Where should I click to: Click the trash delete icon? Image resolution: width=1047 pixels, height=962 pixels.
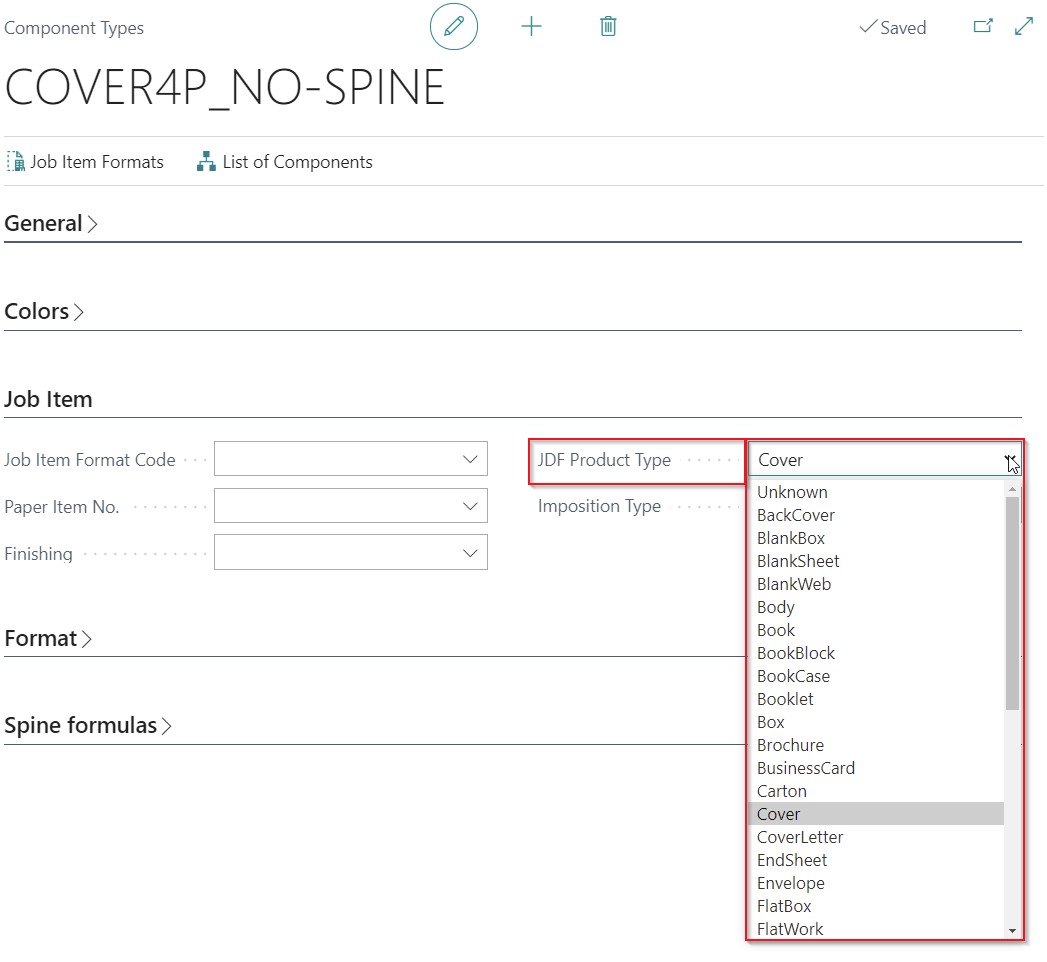(607, 27)
